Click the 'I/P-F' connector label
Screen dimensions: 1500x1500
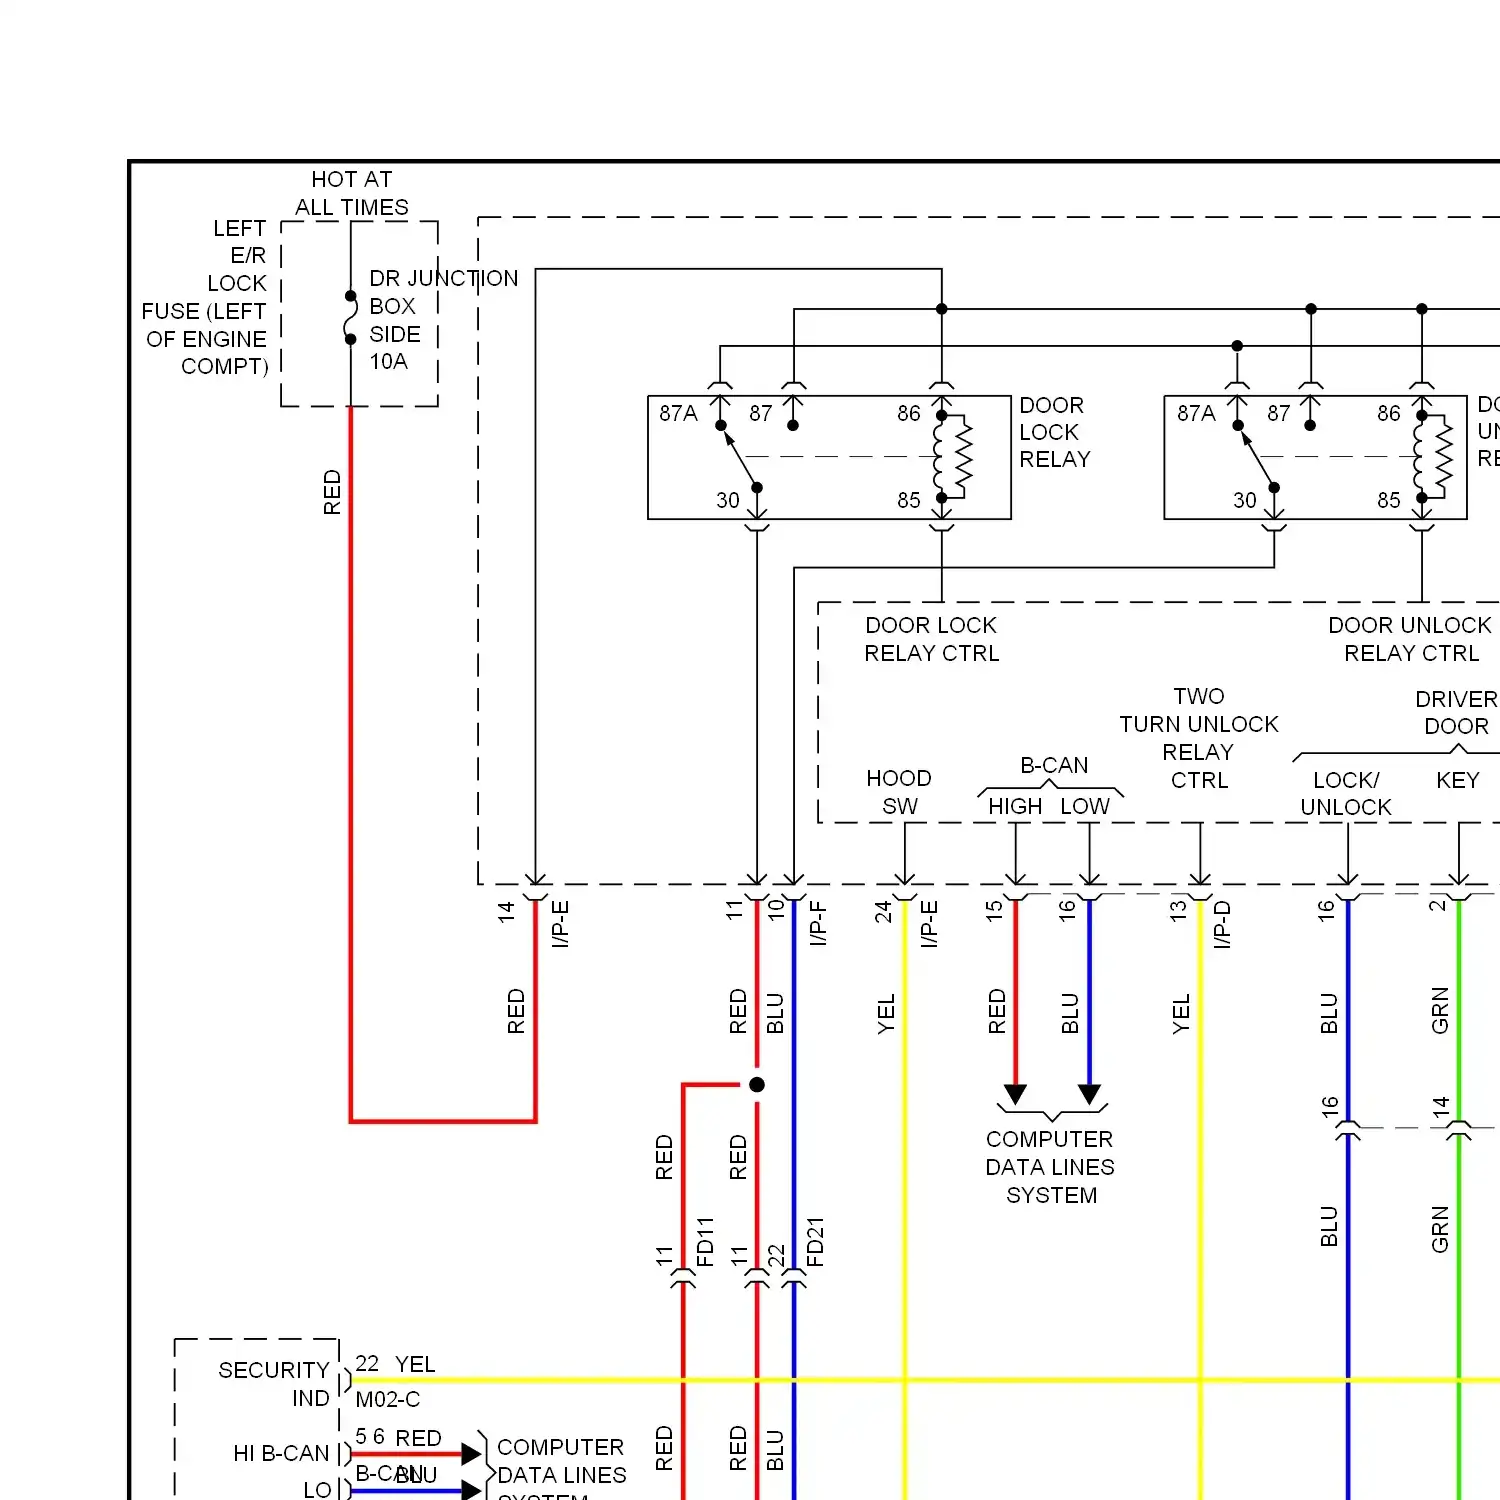coord(818,923)
